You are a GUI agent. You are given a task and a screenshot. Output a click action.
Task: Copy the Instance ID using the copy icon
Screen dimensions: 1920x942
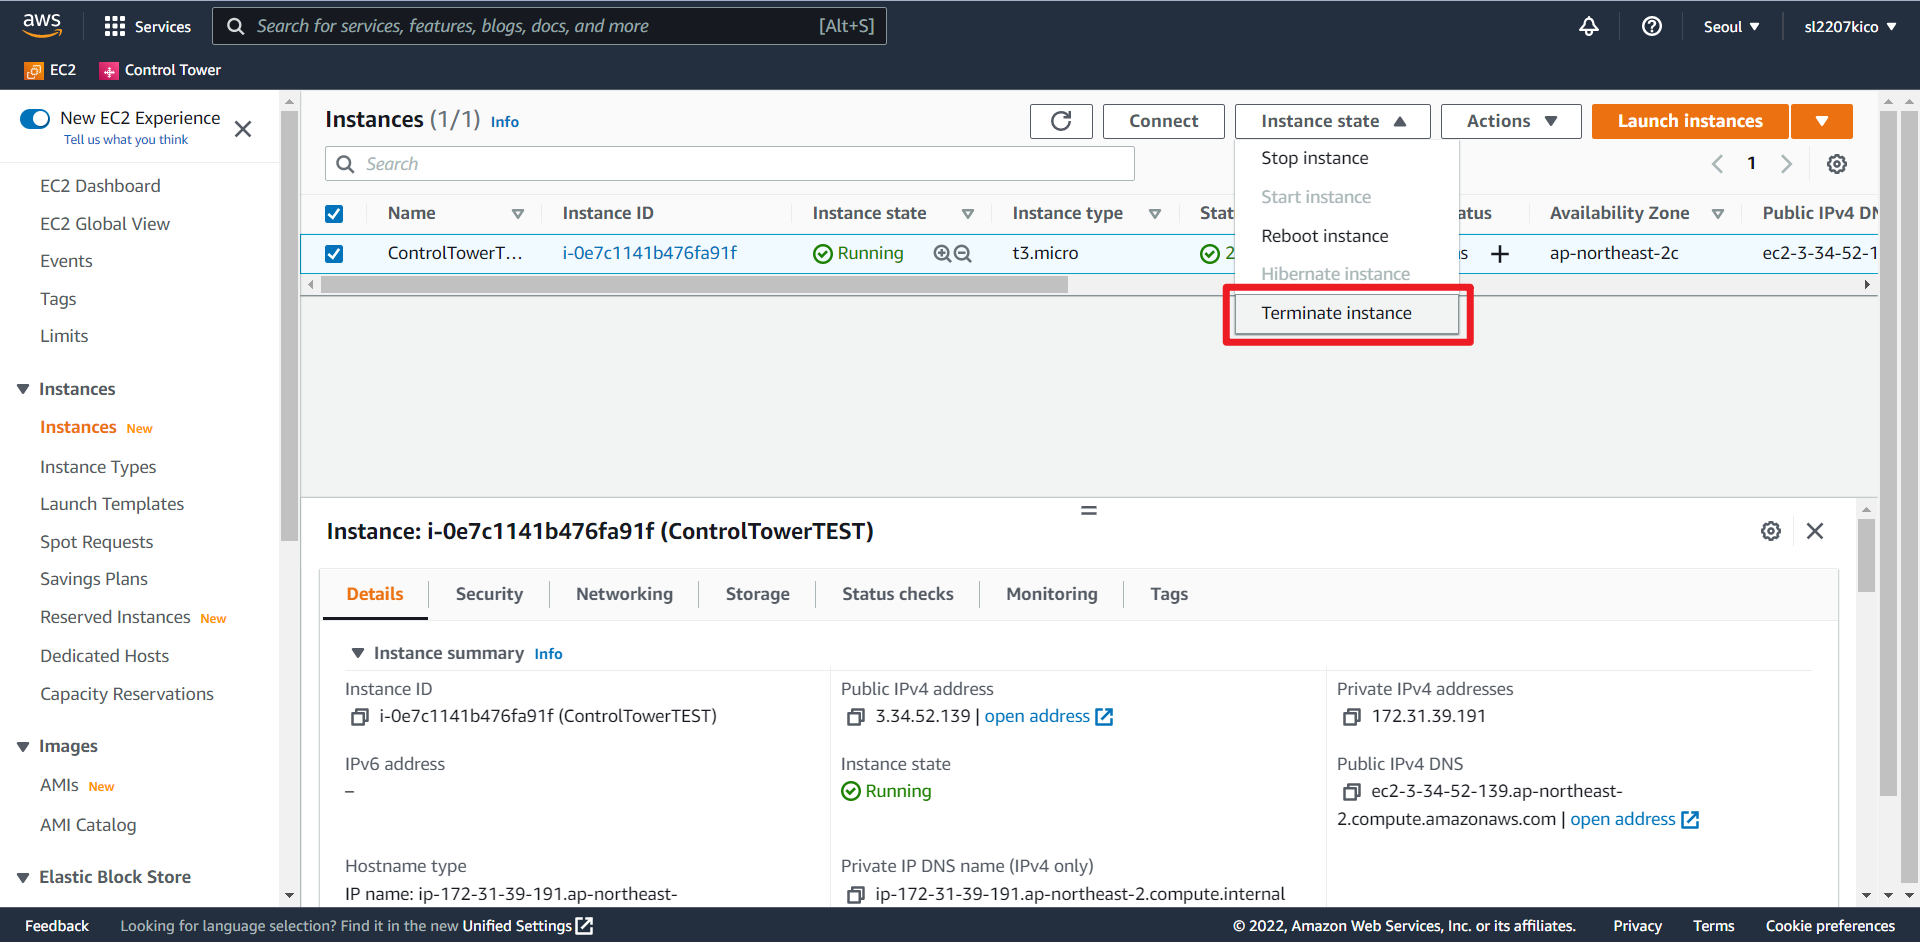click(359, 716)
